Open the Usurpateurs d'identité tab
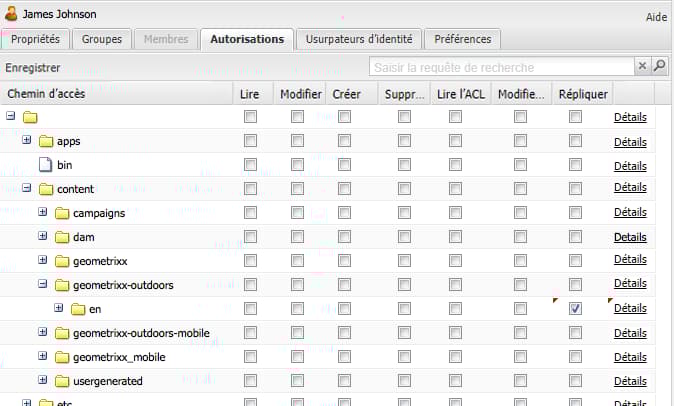 pyautogui.click(x=359, y=40)
